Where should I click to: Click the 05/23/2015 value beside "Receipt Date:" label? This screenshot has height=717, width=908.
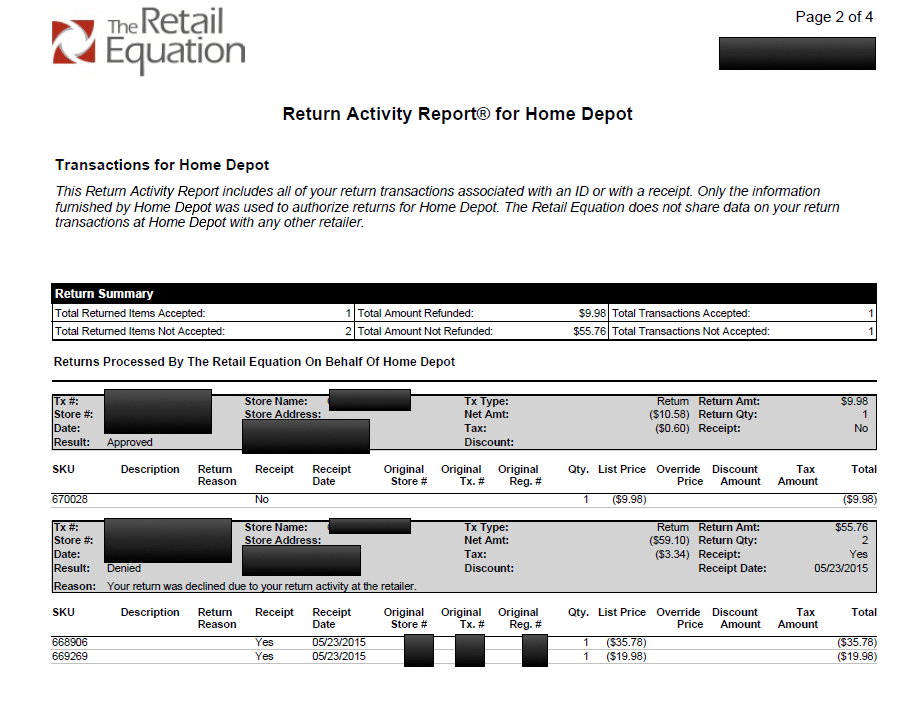click(x=841, y=568)
